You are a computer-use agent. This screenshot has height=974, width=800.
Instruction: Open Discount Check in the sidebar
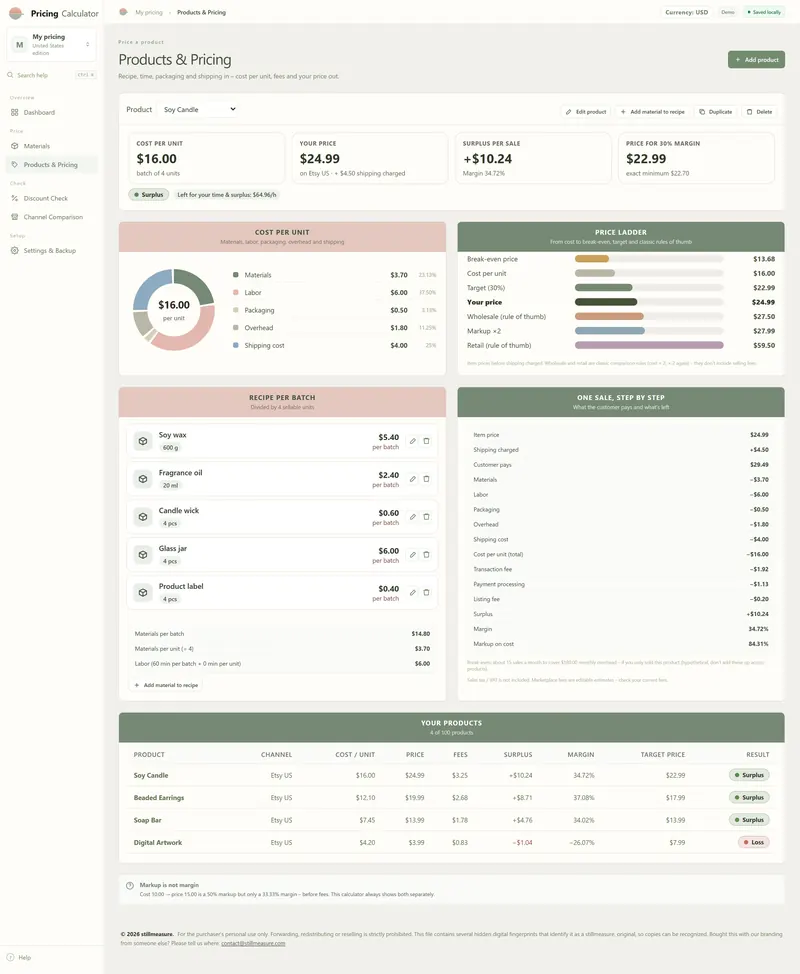(52, 198)
